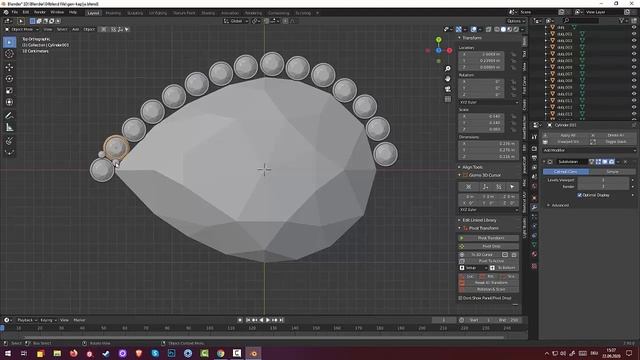Click Toggle Stack button
The height and width of the screenshot is (360, 640).
(x=613, y=142)
